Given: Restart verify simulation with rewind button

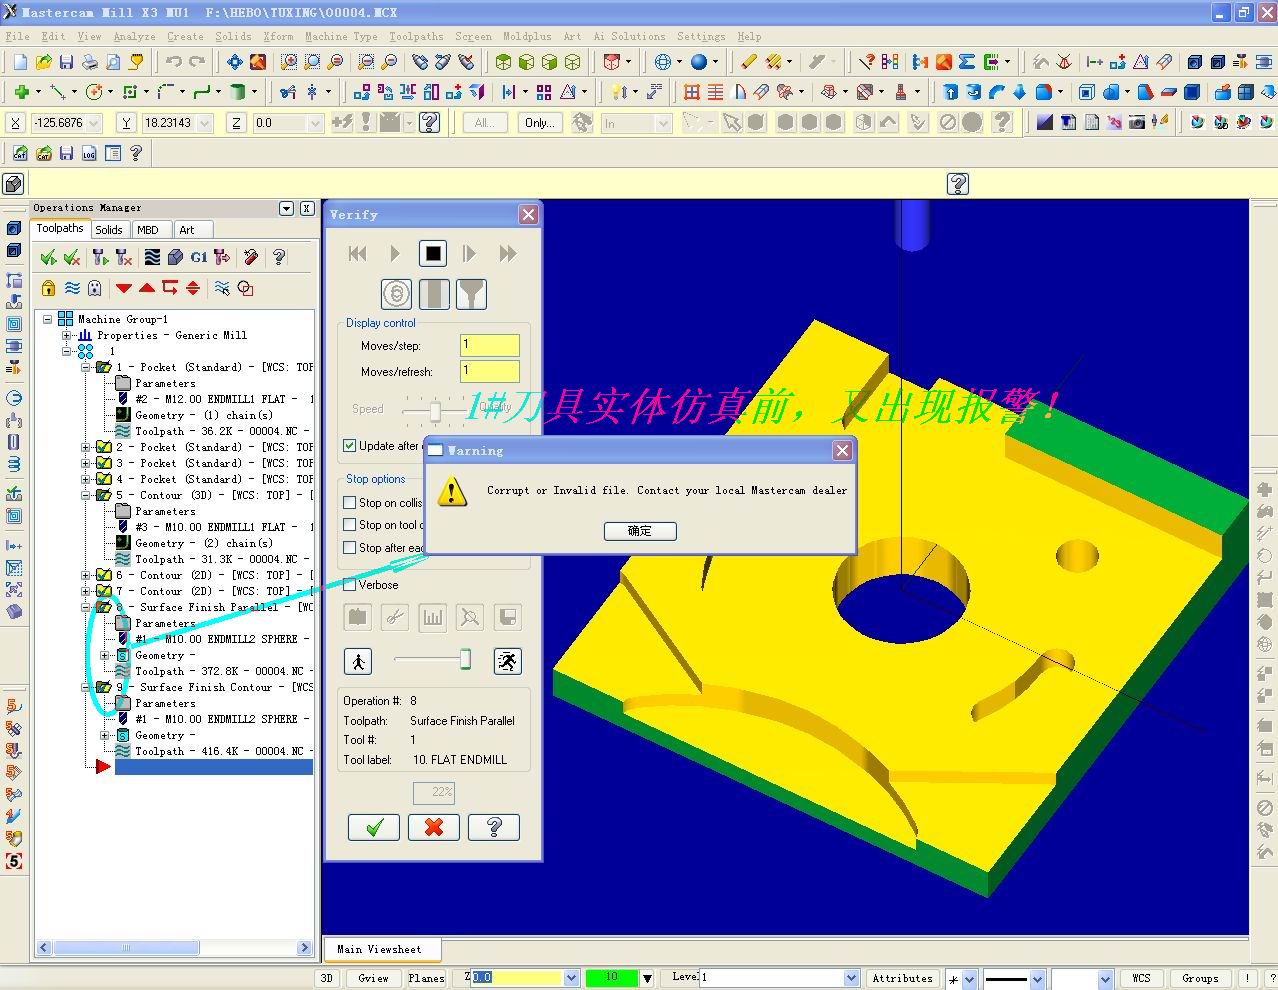Looking at the screenshot, I should pos(358,254).
